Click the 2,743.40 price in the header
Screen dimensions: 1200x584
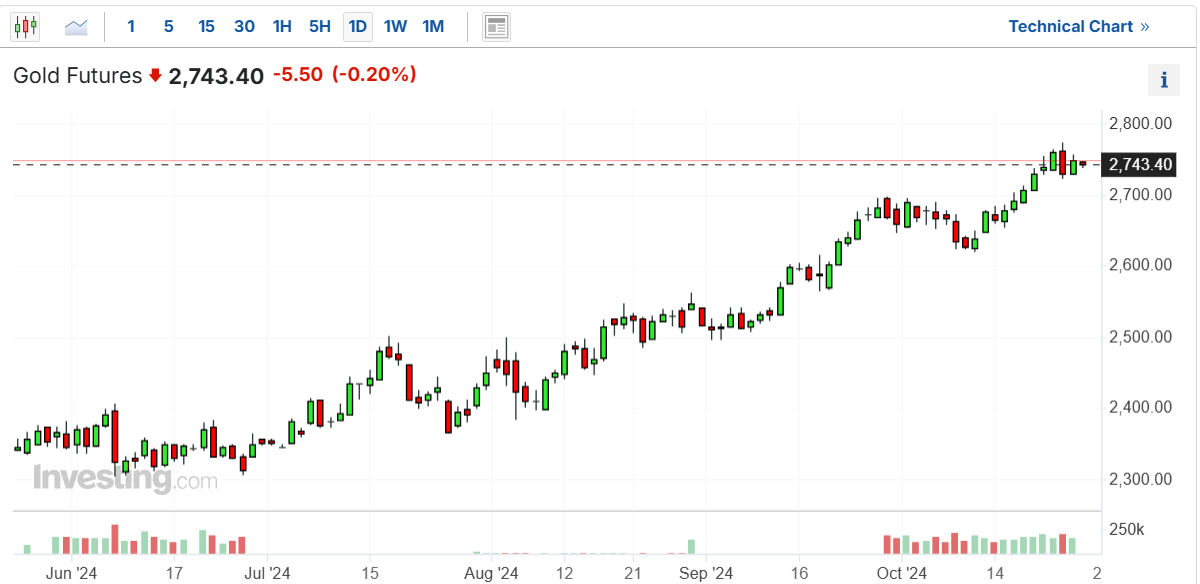pos(216,76)
